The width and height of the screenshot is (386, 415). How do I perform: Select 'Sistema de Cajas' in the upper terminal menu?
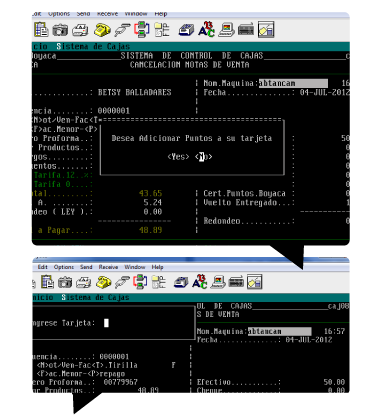click(93, 46)
